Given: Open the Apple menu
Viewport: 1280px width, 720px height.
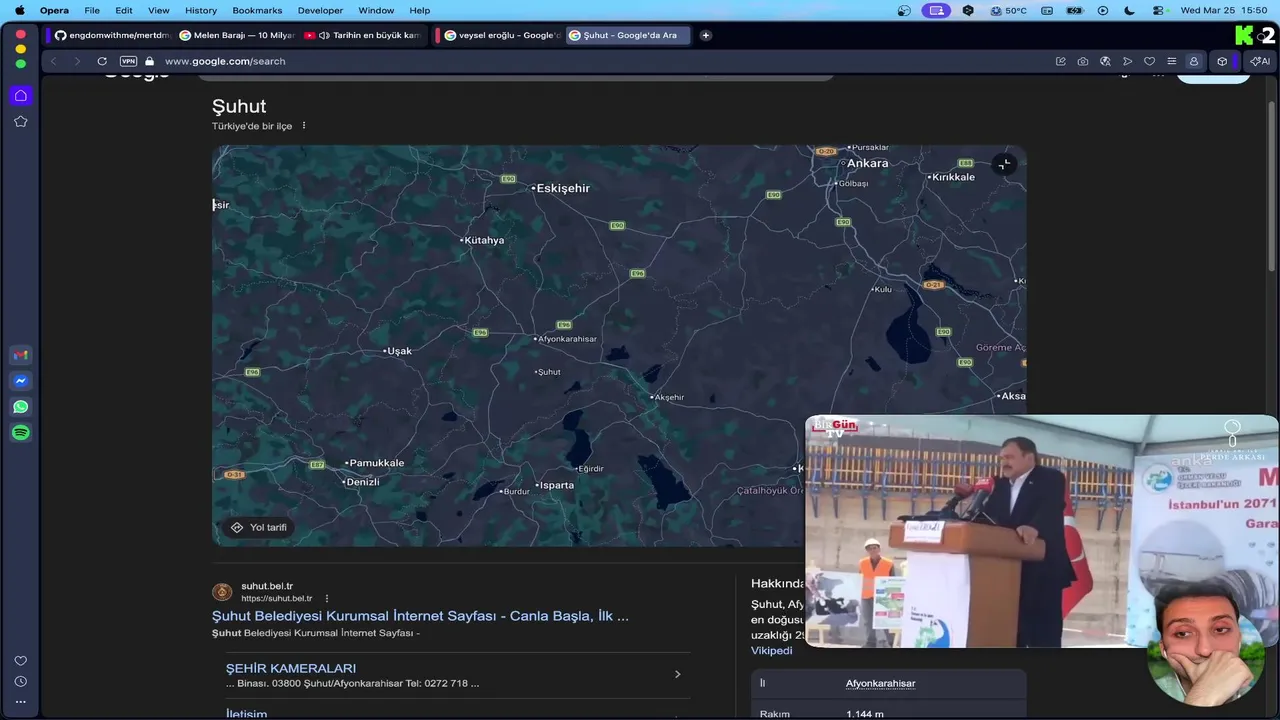Looking at the screenshot, I should [19, 10].
